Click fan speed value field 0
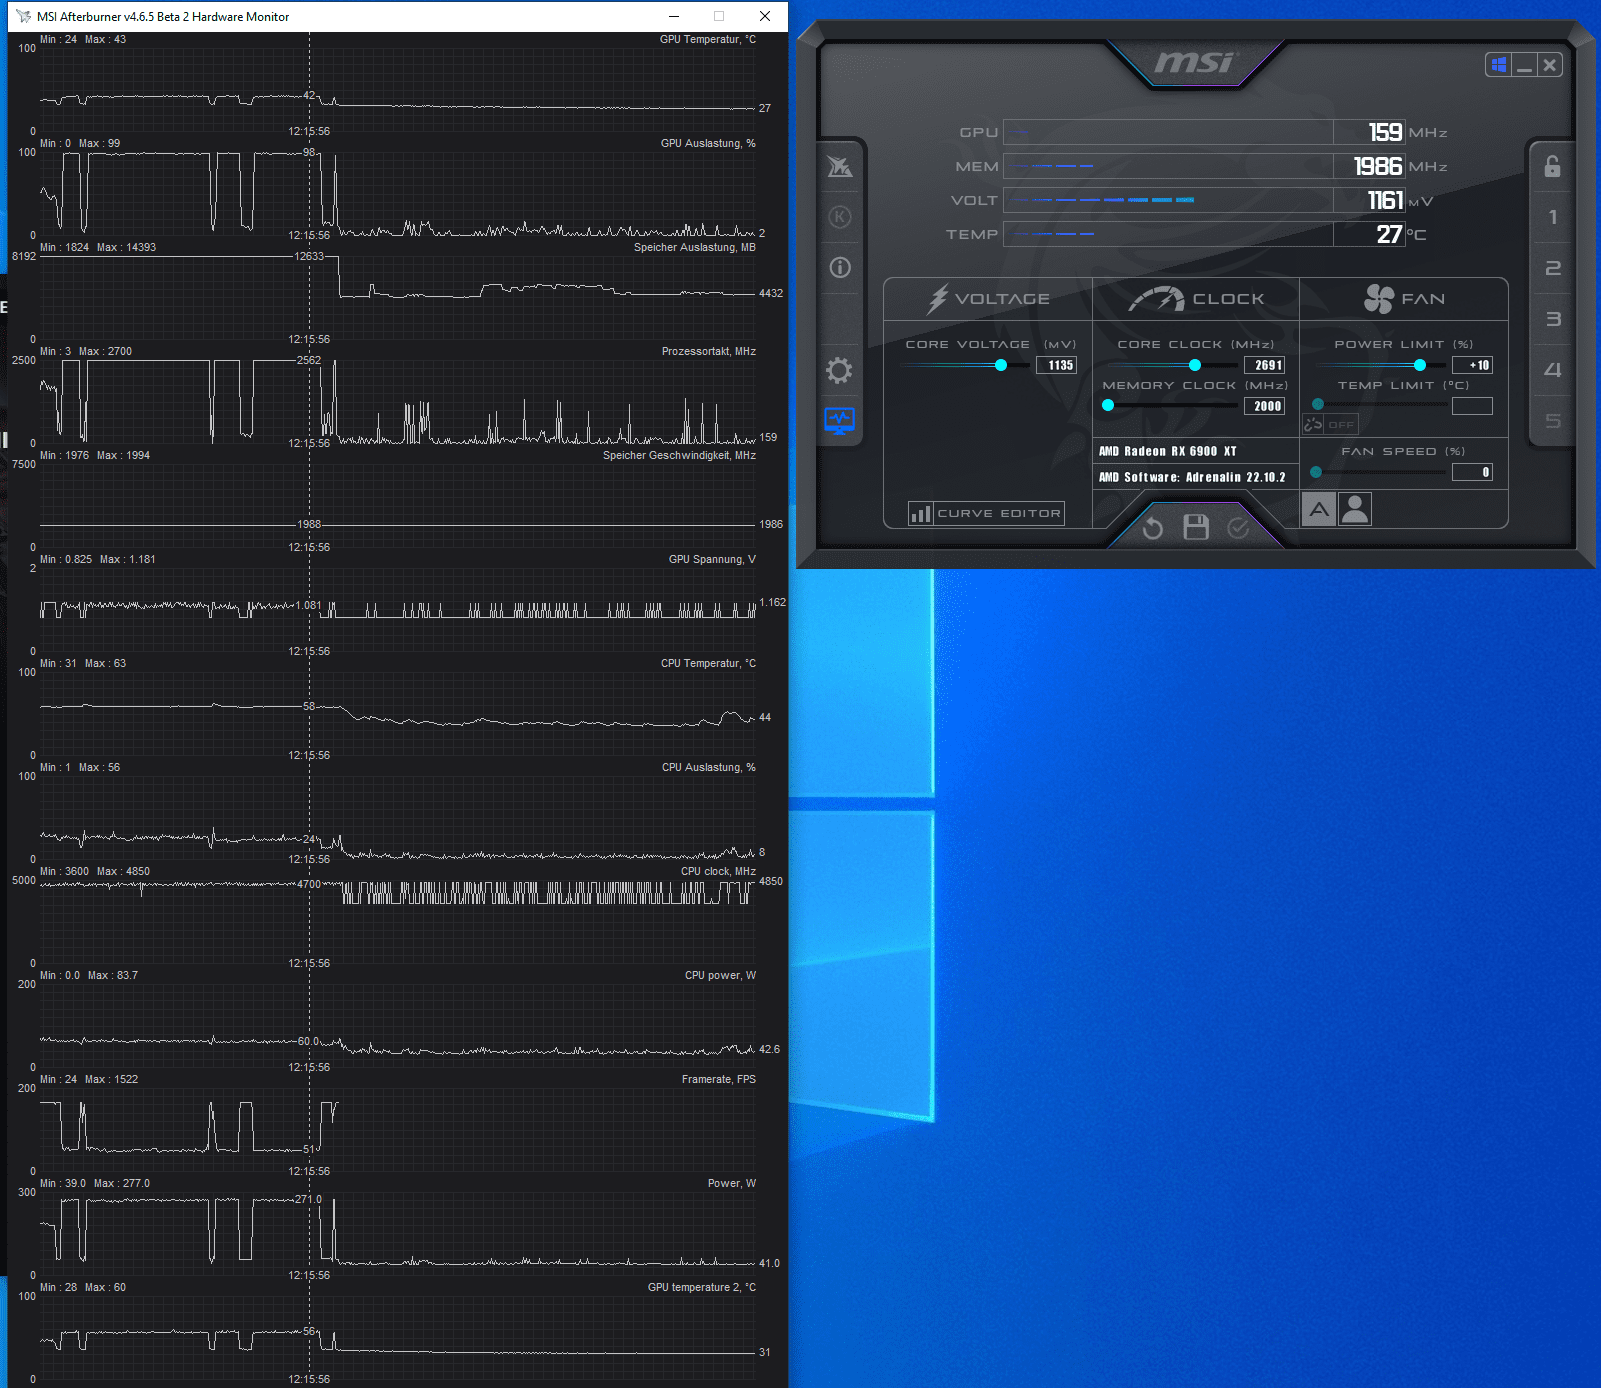 tap(1472, 472)
